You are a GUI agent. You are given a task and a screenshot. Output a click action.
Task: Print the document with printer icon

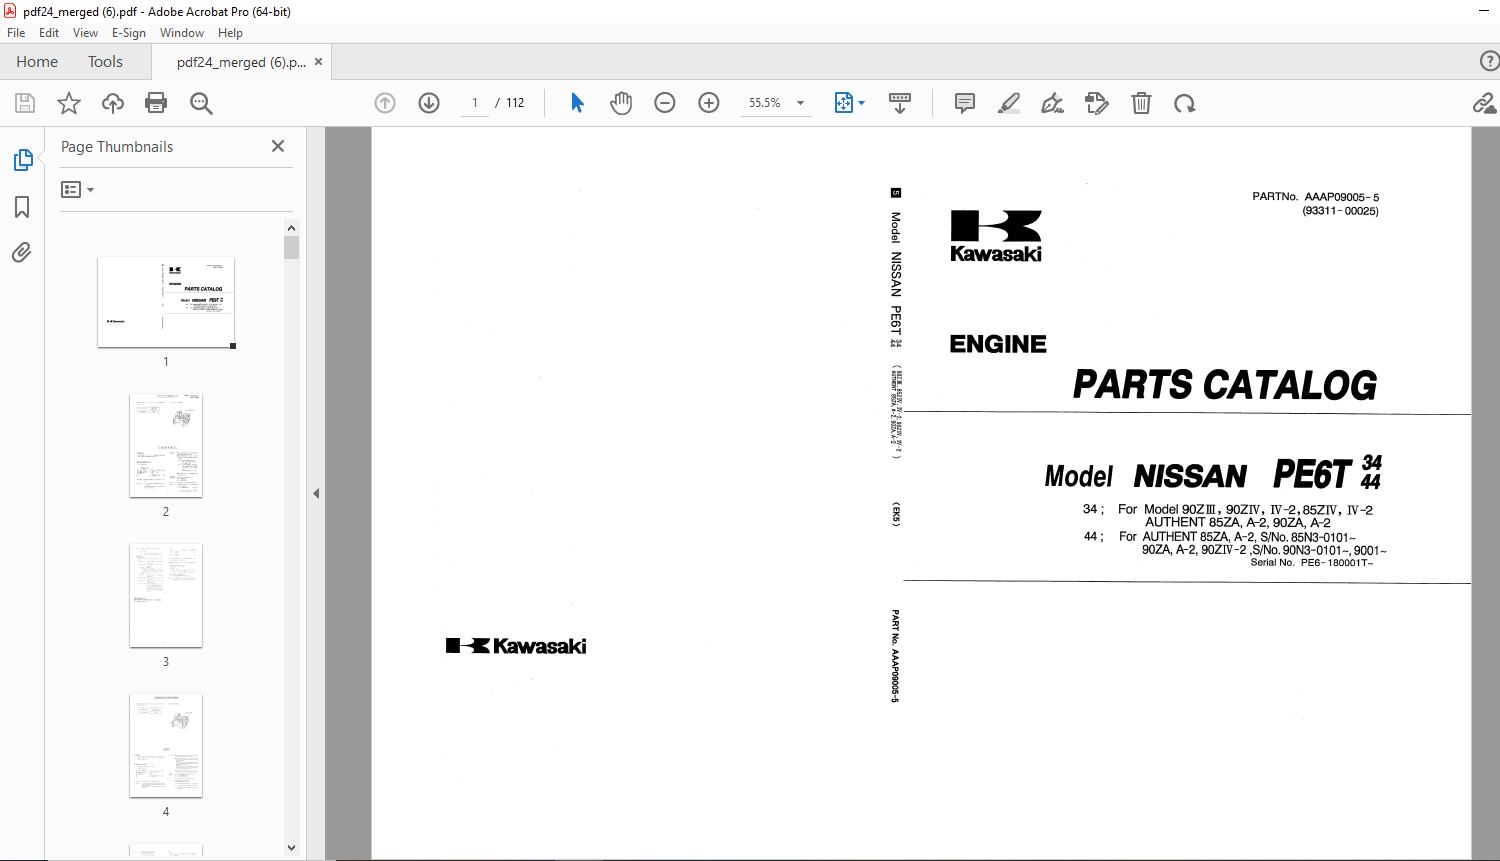[156, 103]
